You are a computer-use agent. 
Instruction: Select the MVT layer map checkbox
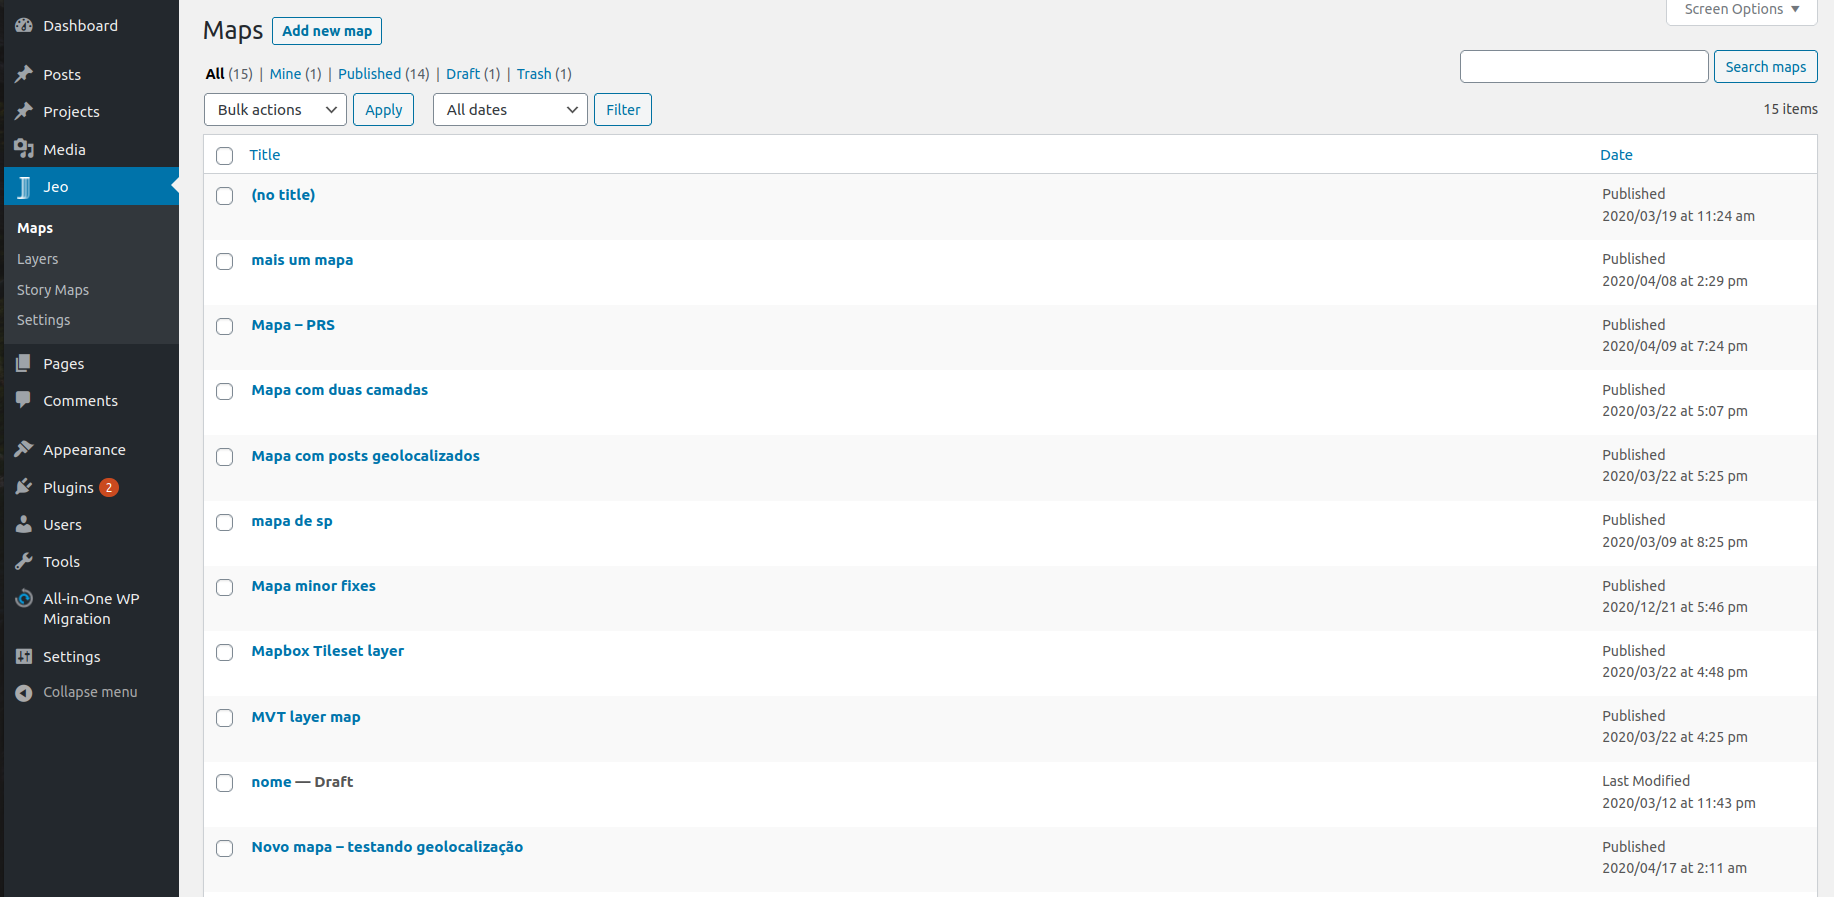[x=225, y=718]
